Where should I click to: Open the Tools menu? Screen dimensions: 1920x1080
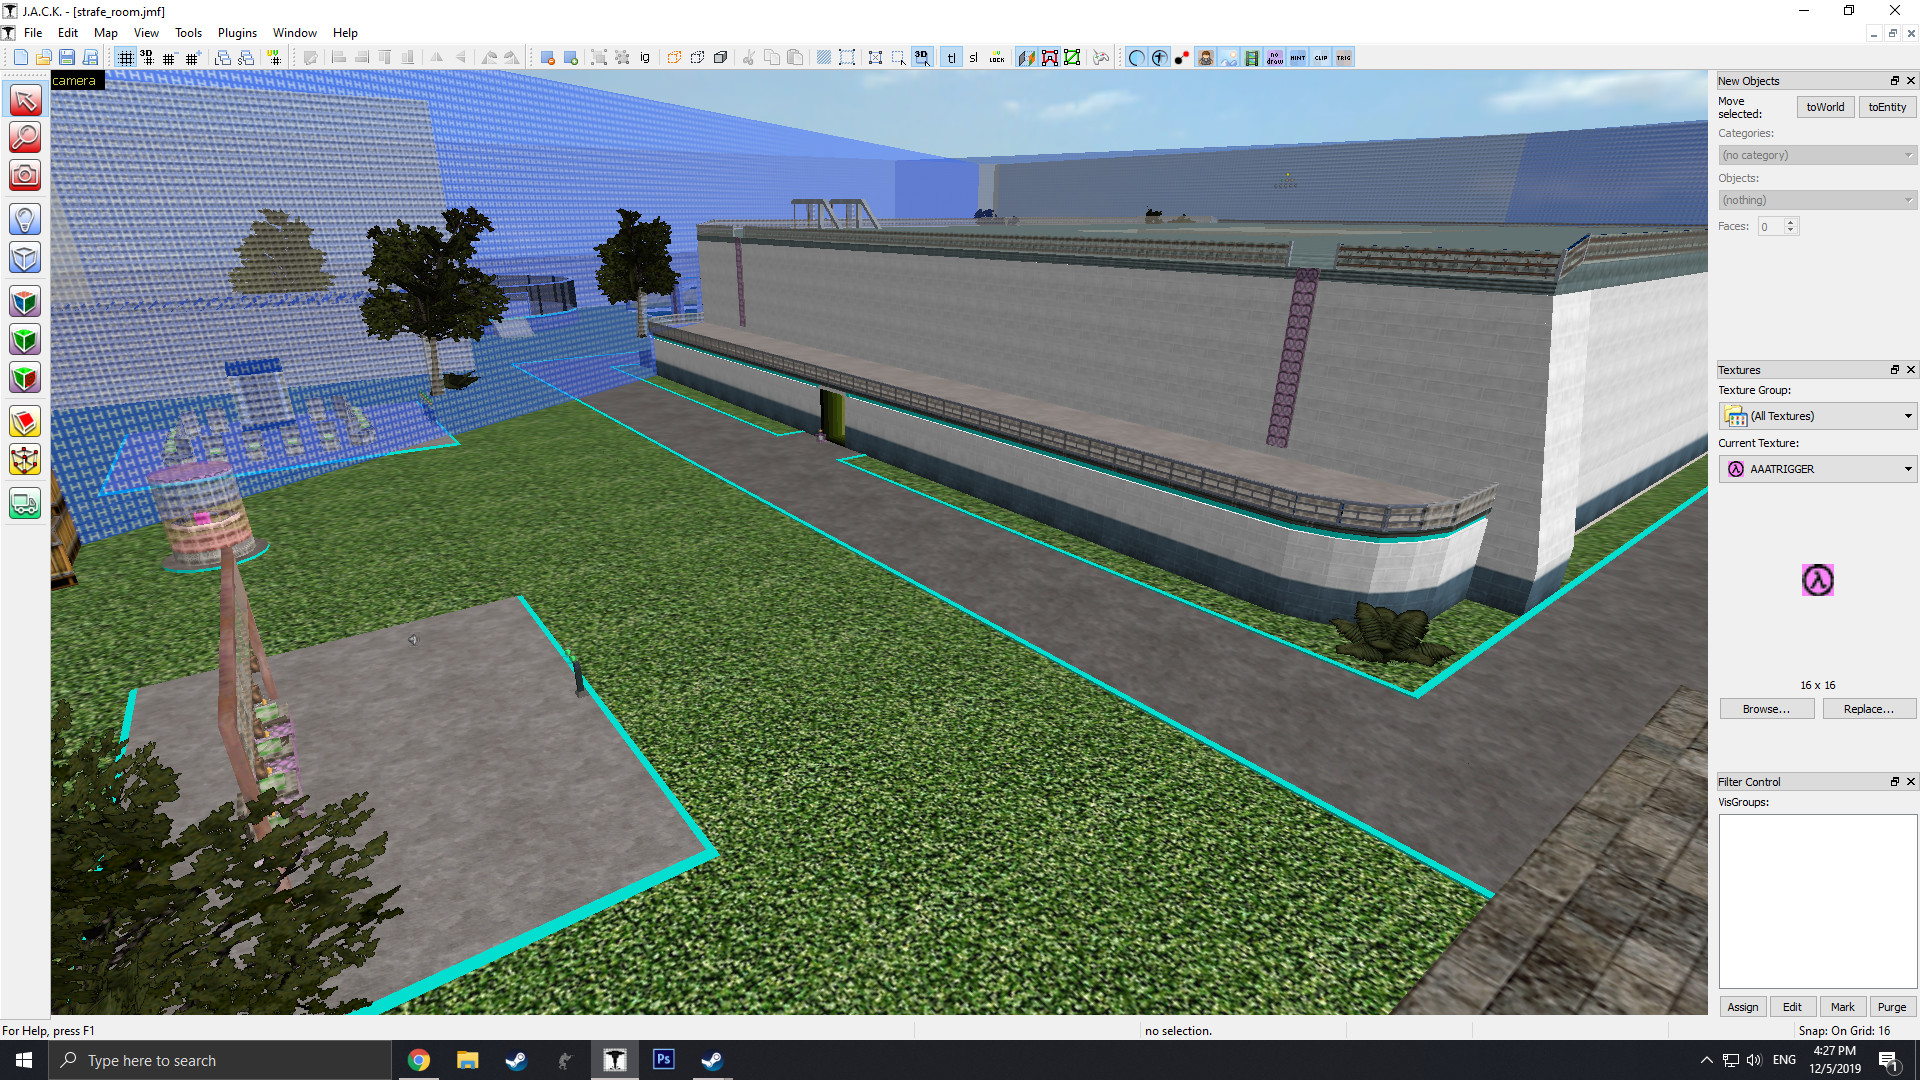(x=188, y=33)
